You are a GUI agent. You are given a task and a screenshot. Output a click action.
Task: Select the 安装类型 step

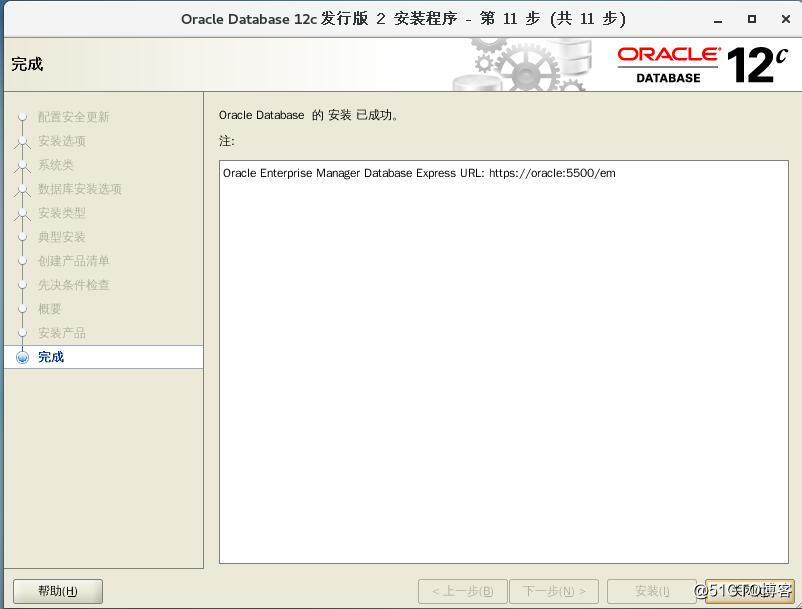pyautogui.click(x=62, y=213)
